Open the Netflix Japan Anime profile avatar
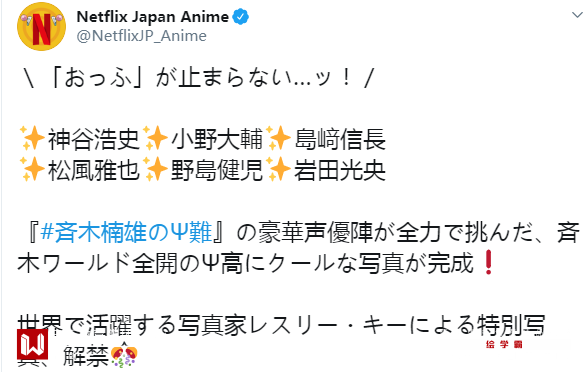The width and height of the screenshot is (588, 372). click(x=41, y=26)
